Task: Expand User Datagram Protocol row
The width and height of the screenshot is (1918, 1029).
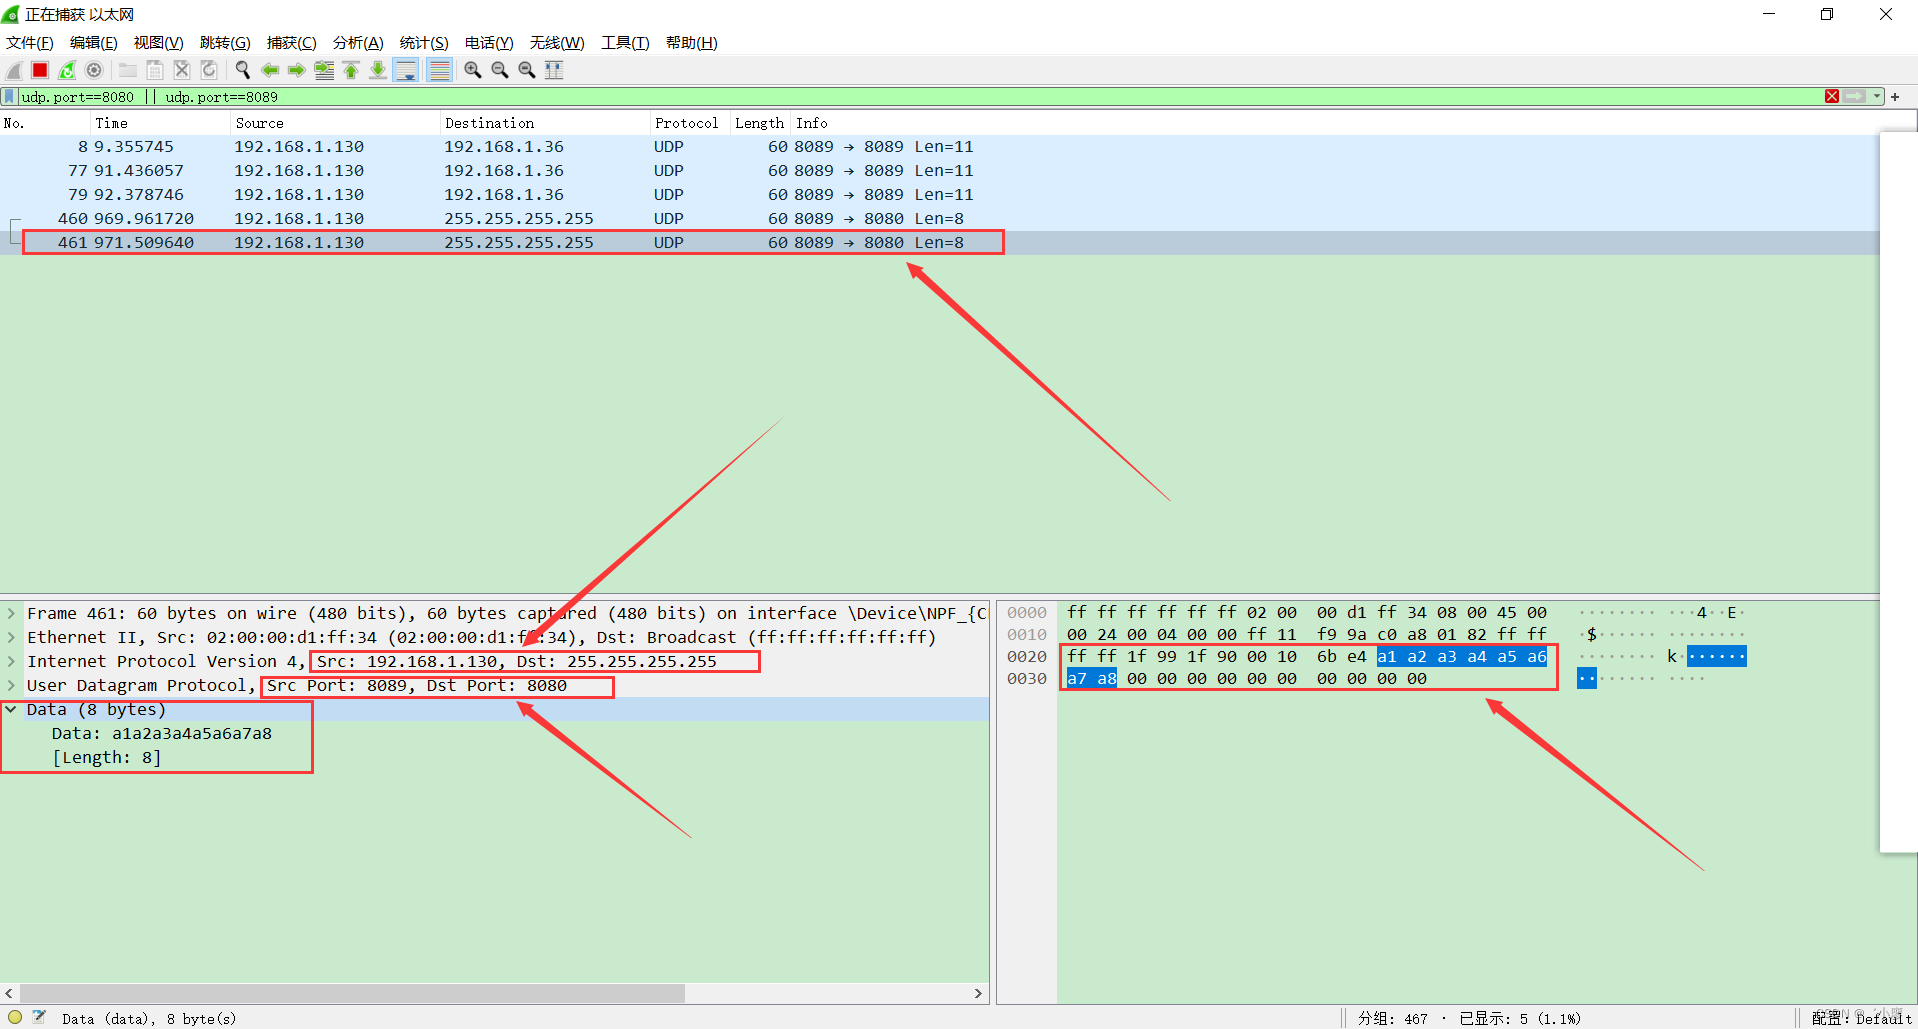Action: [11, 686]
